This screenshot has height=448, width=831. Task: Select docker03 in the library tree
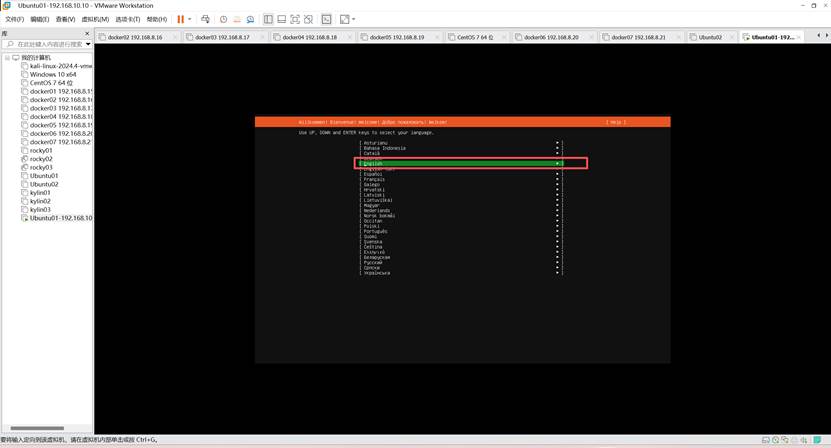(x=60, y=108)
